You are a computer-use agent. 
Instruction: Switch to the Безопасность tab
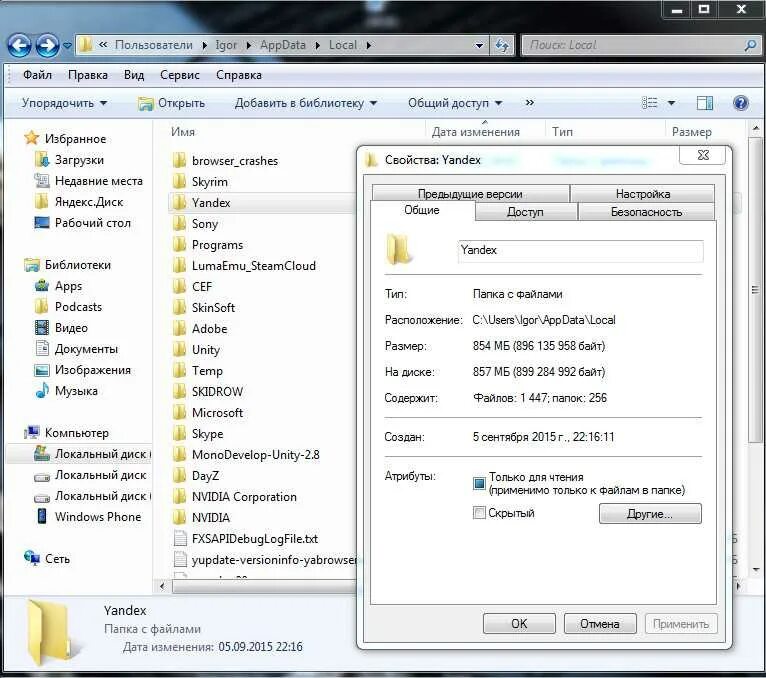tap(646, 212)
